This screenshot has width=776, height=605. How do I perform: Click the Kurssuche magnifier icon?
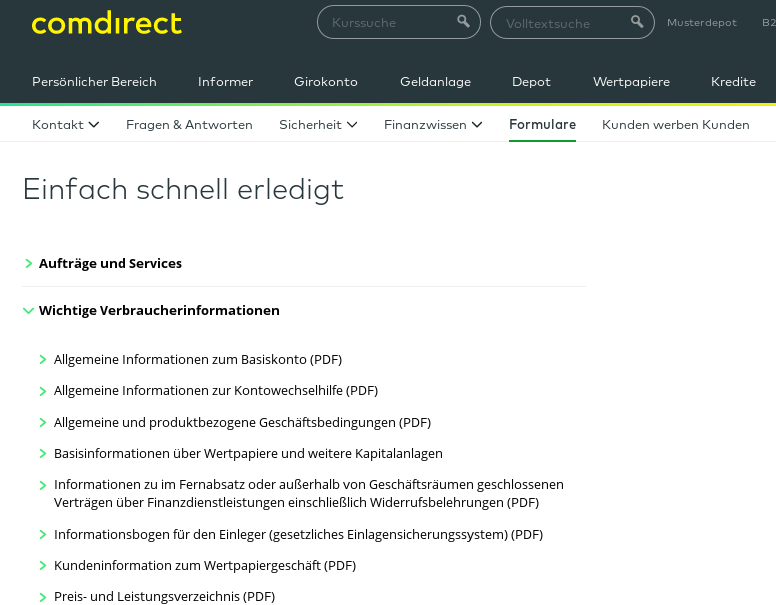click(463, 22)
